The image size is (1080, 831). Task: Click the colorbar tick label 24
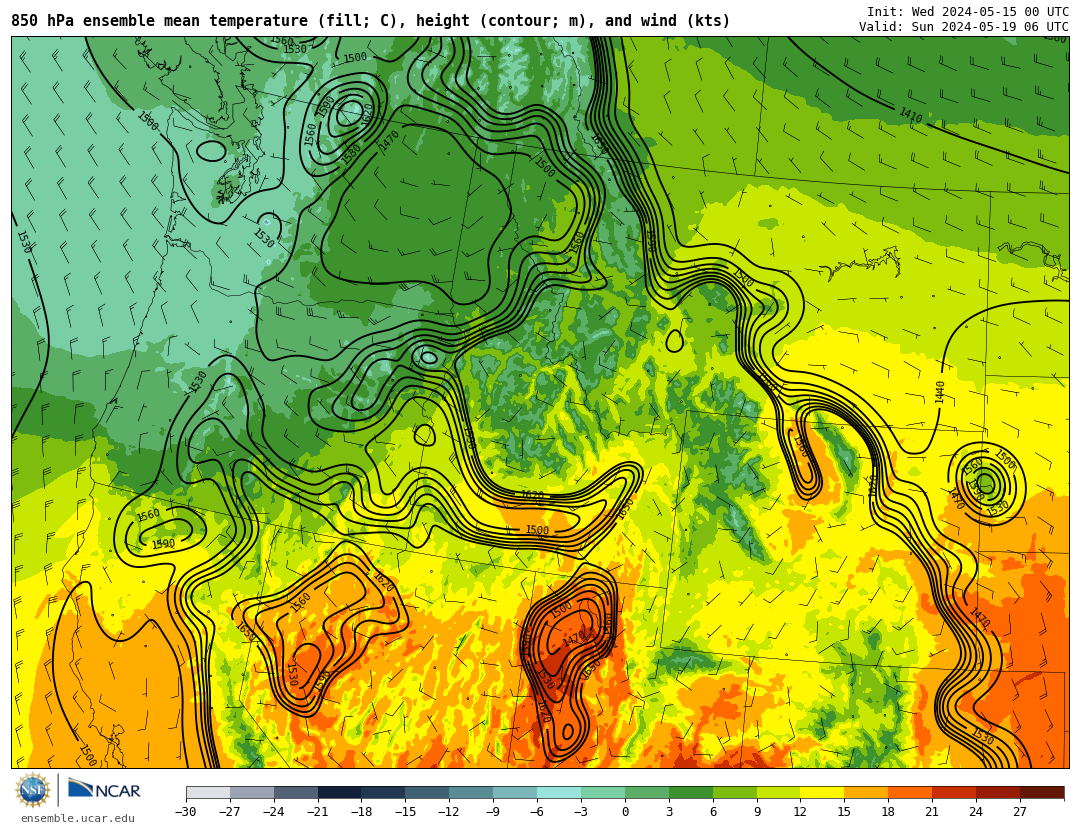[x=977, y=812]
